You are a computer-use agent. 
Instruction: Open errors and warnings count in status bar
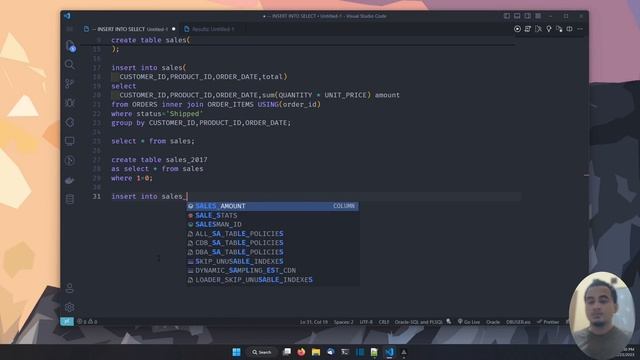click(x=87, y=322)
